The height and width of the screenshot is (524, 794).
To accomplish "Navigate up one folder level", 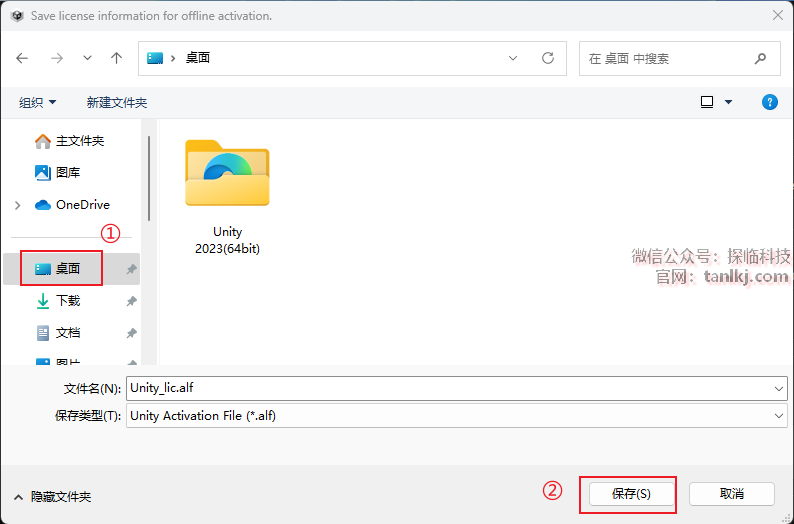I will coord(116,58).
